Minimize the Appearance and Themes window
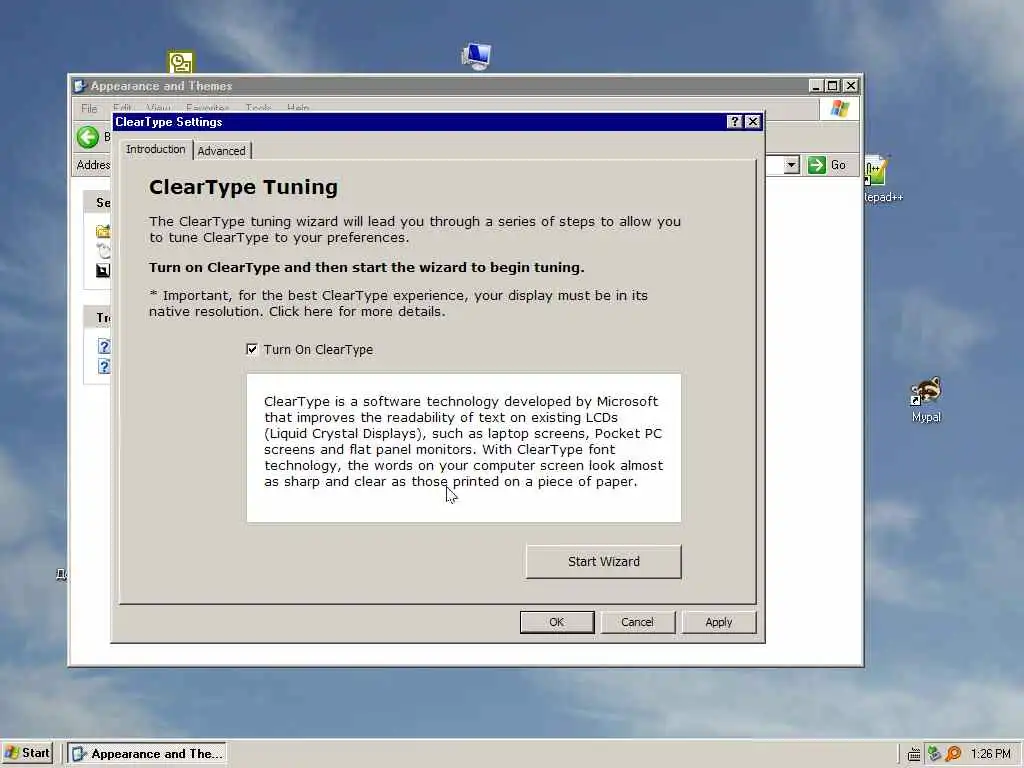The height and width of the screenshot is (768, 1024). click(816, 86)
